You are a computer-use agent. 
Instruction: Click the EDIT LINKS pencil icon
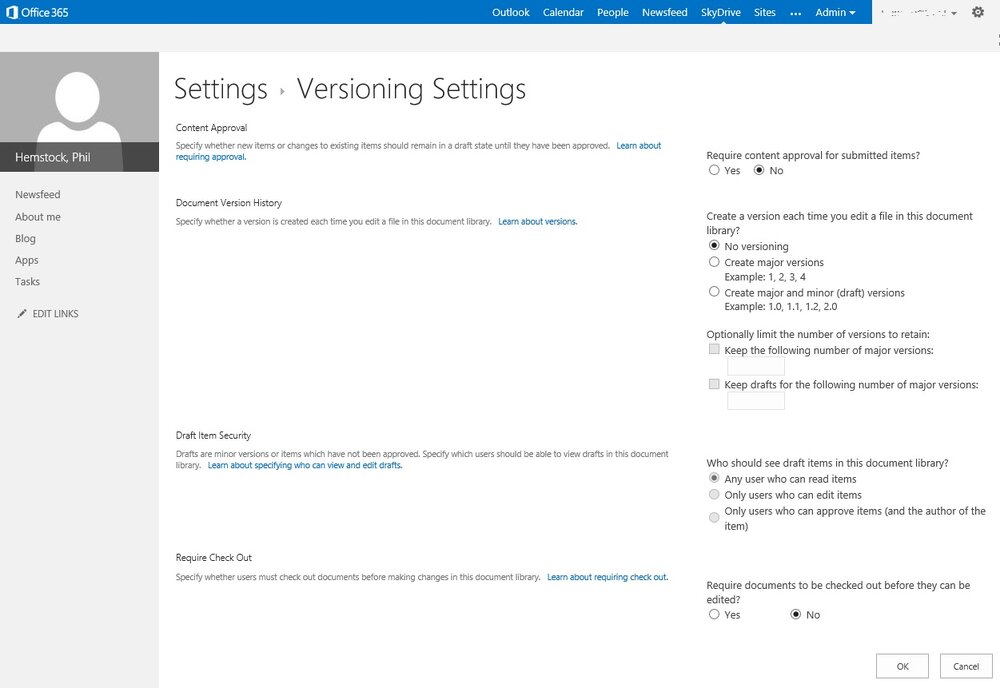point(22,313)
